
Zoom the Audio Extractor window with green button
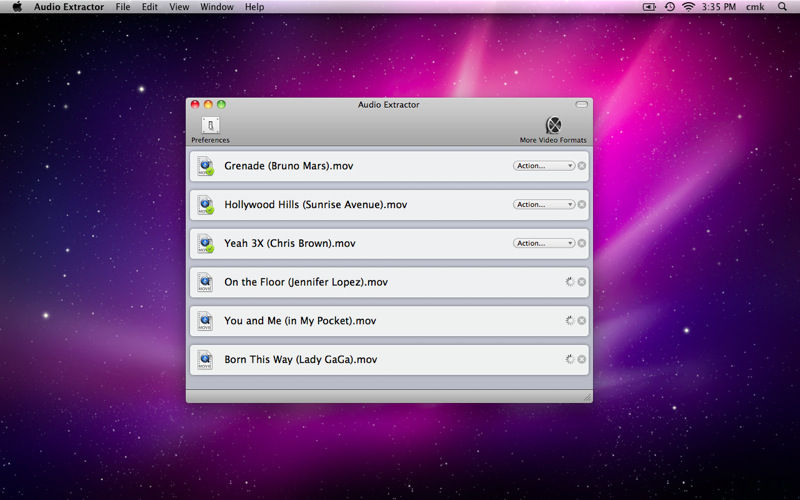coord(221,105)
